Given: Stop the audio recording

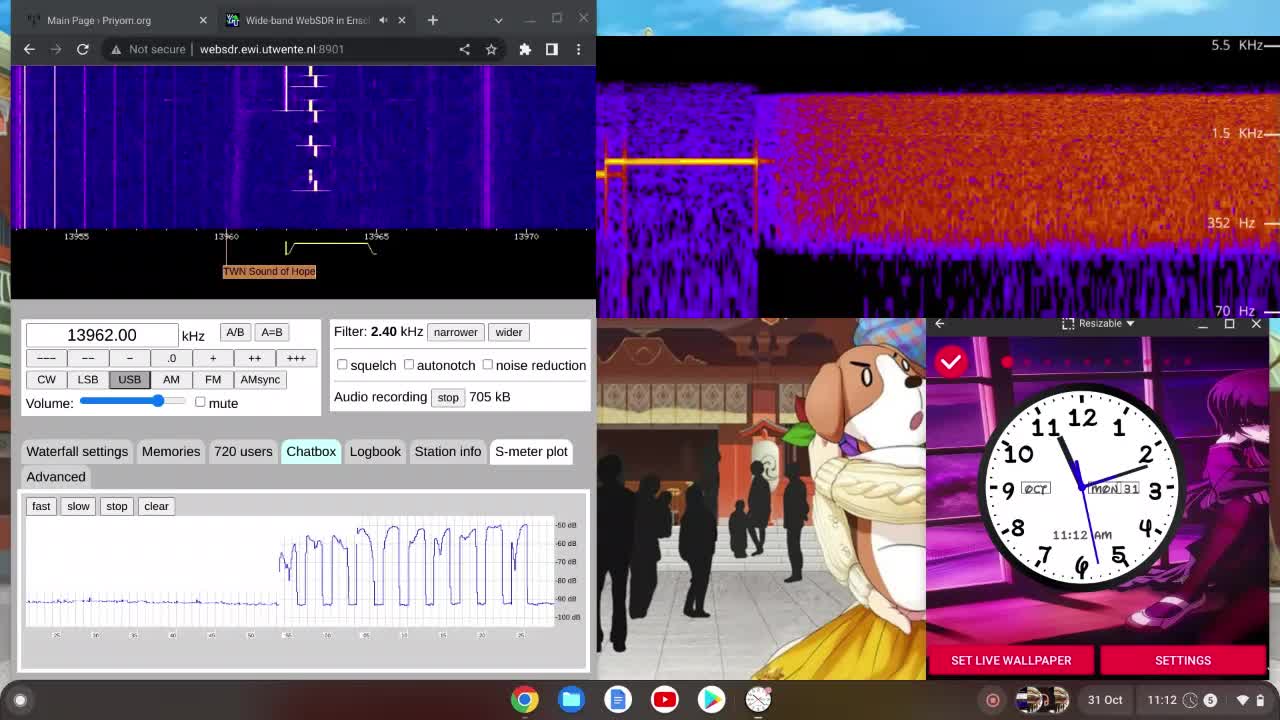Looking at the screenshot, I should point(448,397).
